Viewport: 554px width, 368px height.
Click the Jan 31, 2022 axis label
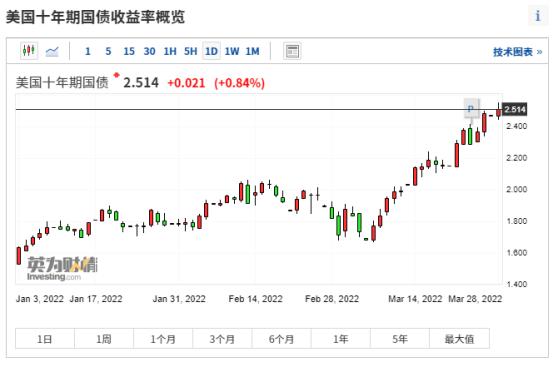pyautogui.click(x=179, y=299)
